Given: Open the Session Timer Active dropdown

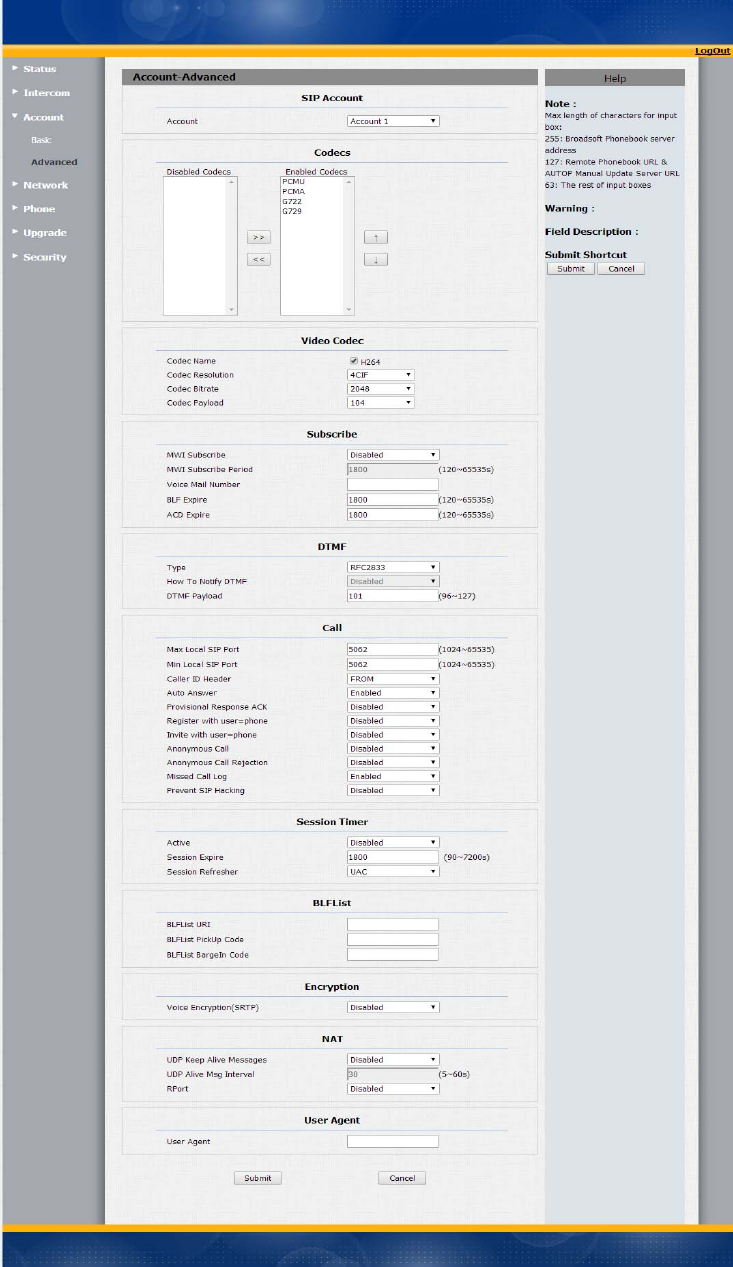Looking at the screenshot, I should (x=393, y=843).
